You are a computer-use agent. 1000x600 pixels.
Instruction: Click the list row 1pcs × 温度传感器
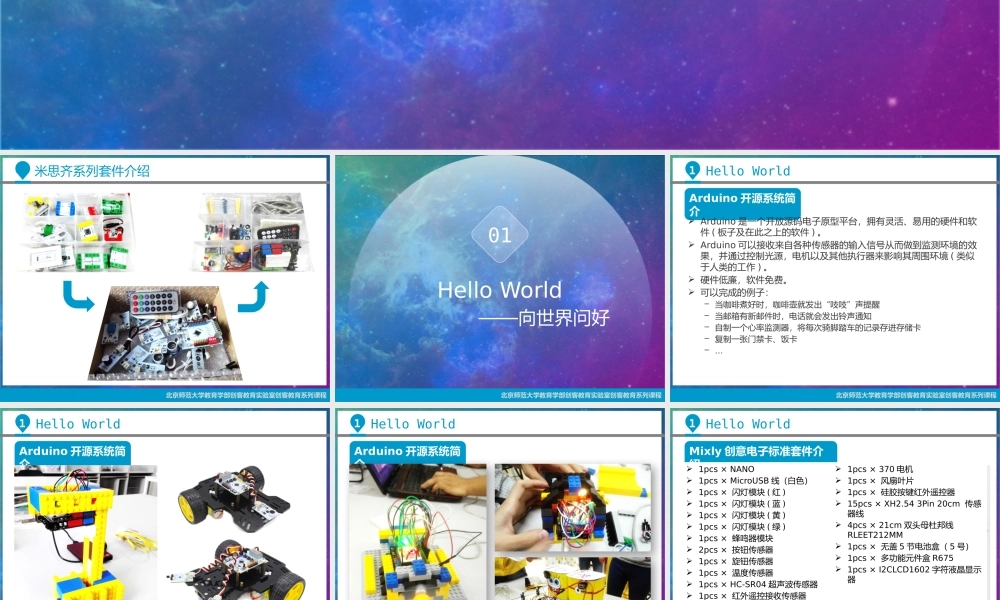tap(735, 573)
